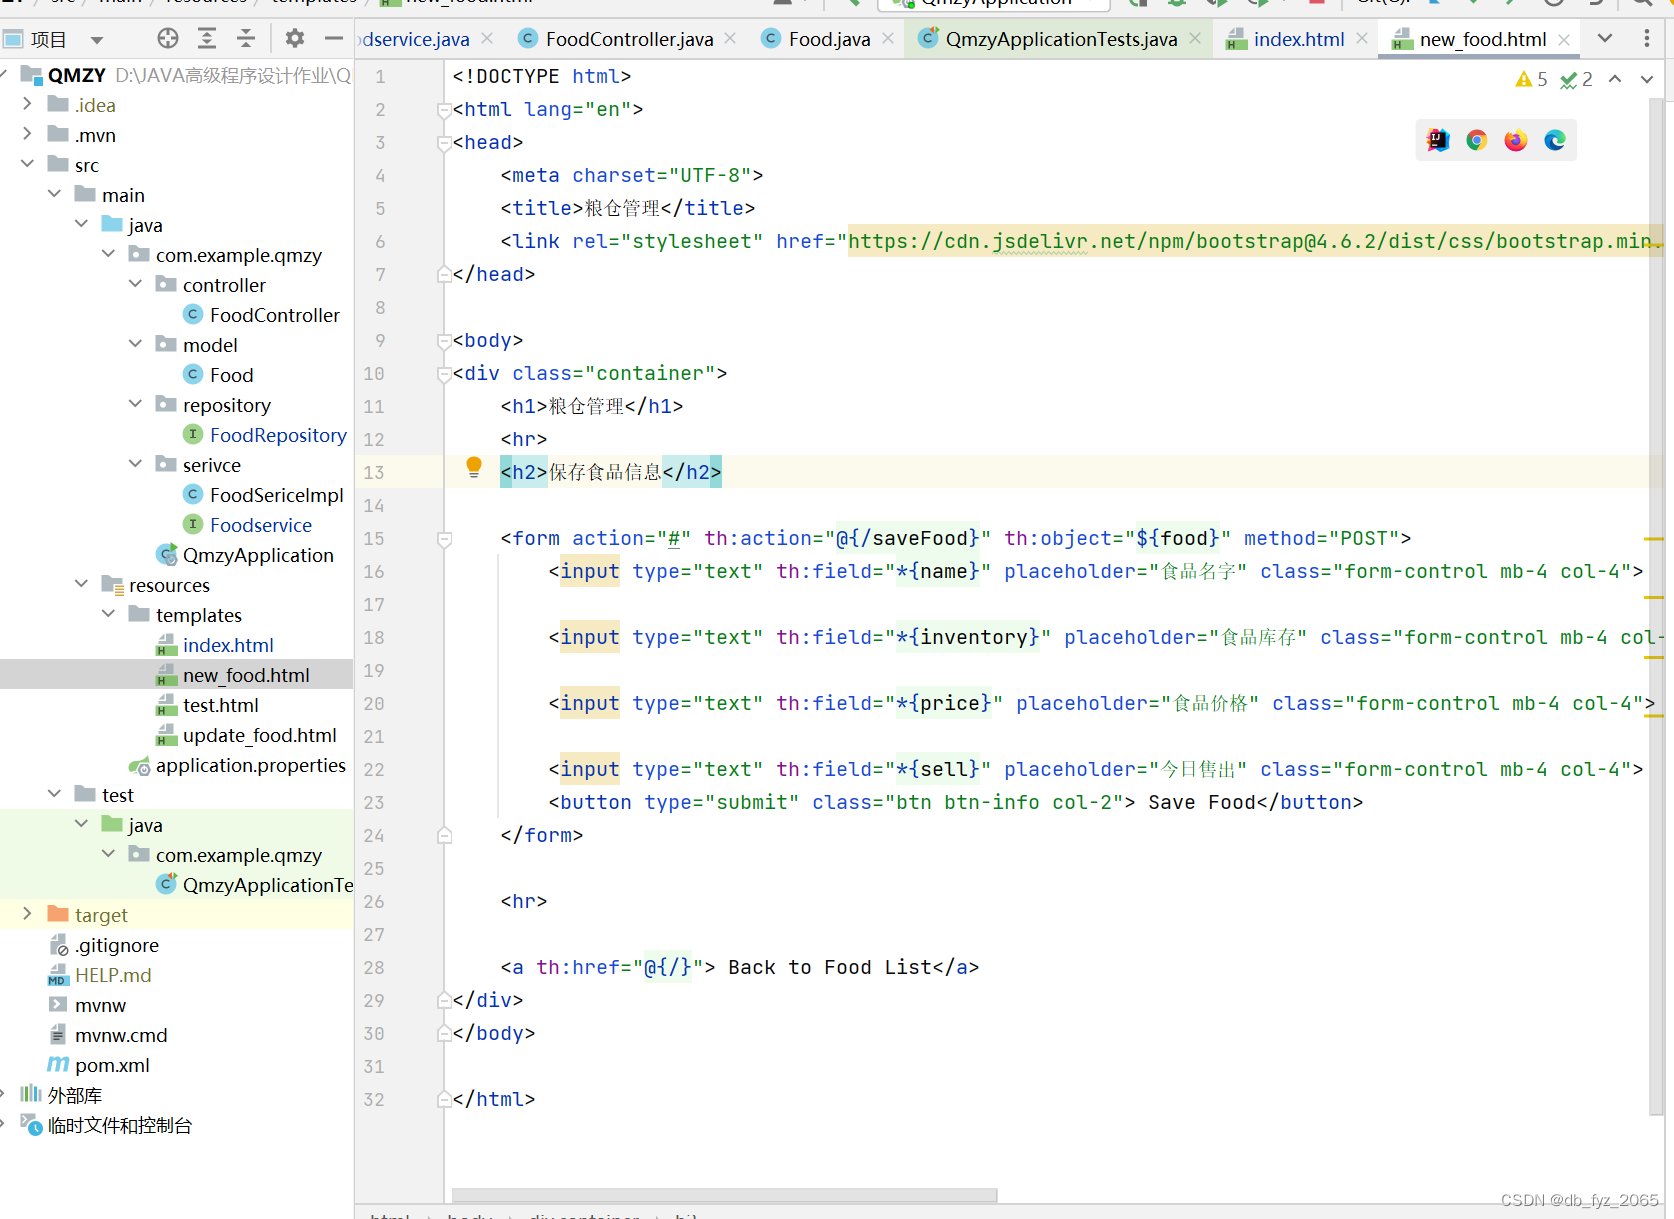
Task: Collapse the model package arrow
Action: (x=135, y=344)
